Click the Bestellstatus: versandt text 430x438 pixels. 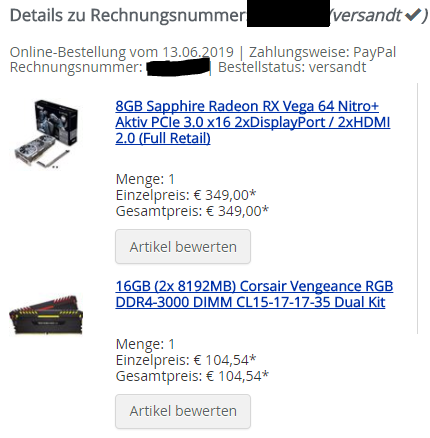point(292,67)
